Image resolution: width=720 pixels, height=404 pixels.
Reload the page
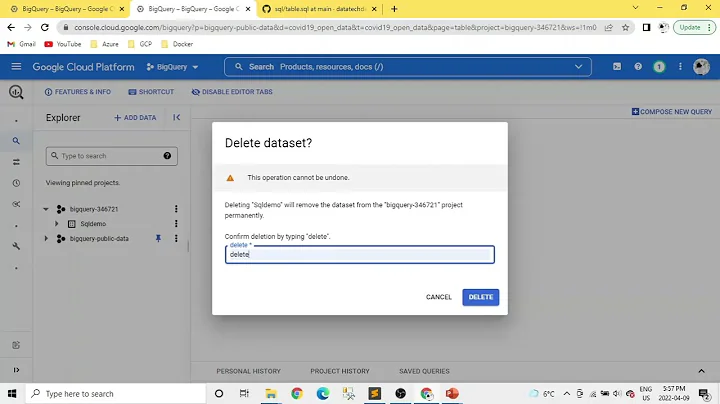[45, 28]
